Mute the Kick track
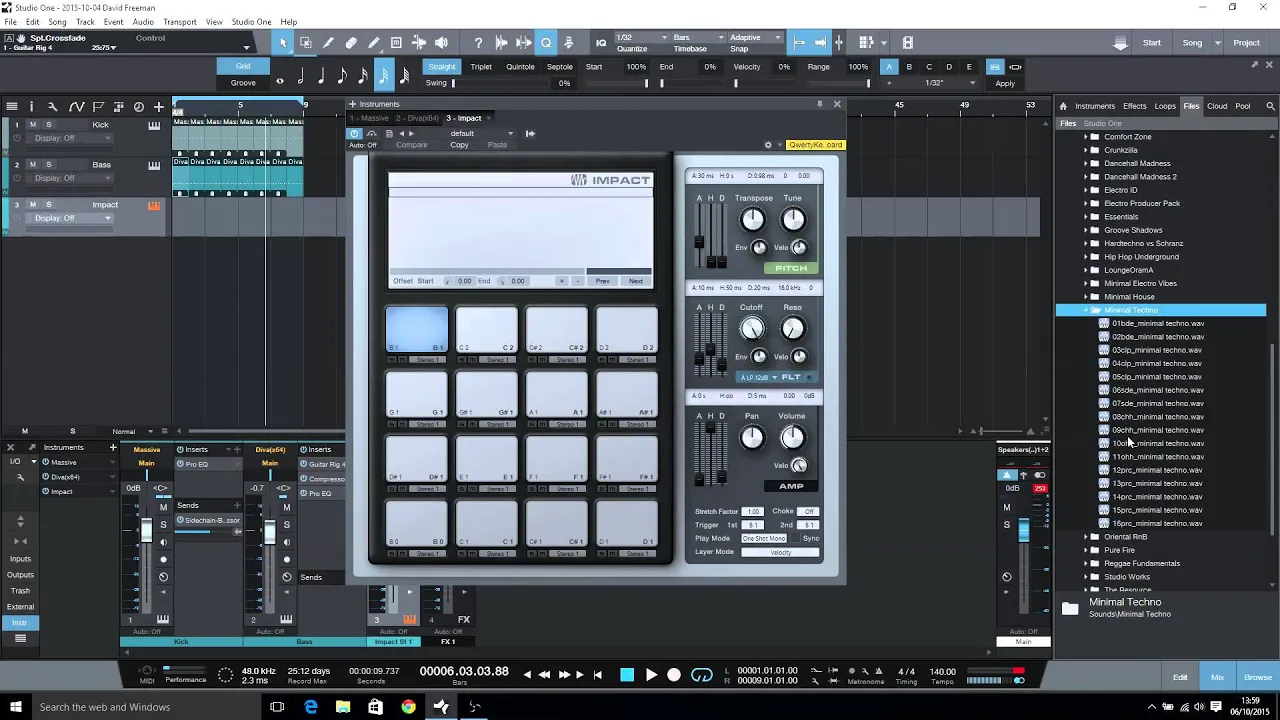This screenshot has width=1280, height=720. click(33, 124)
